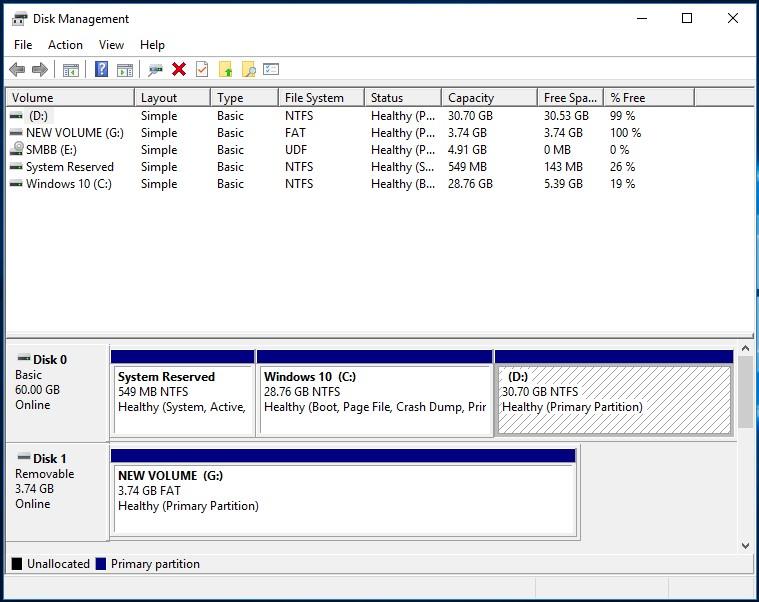
Task: Click the 0 MB free space cell
Action: pos(557,150)
